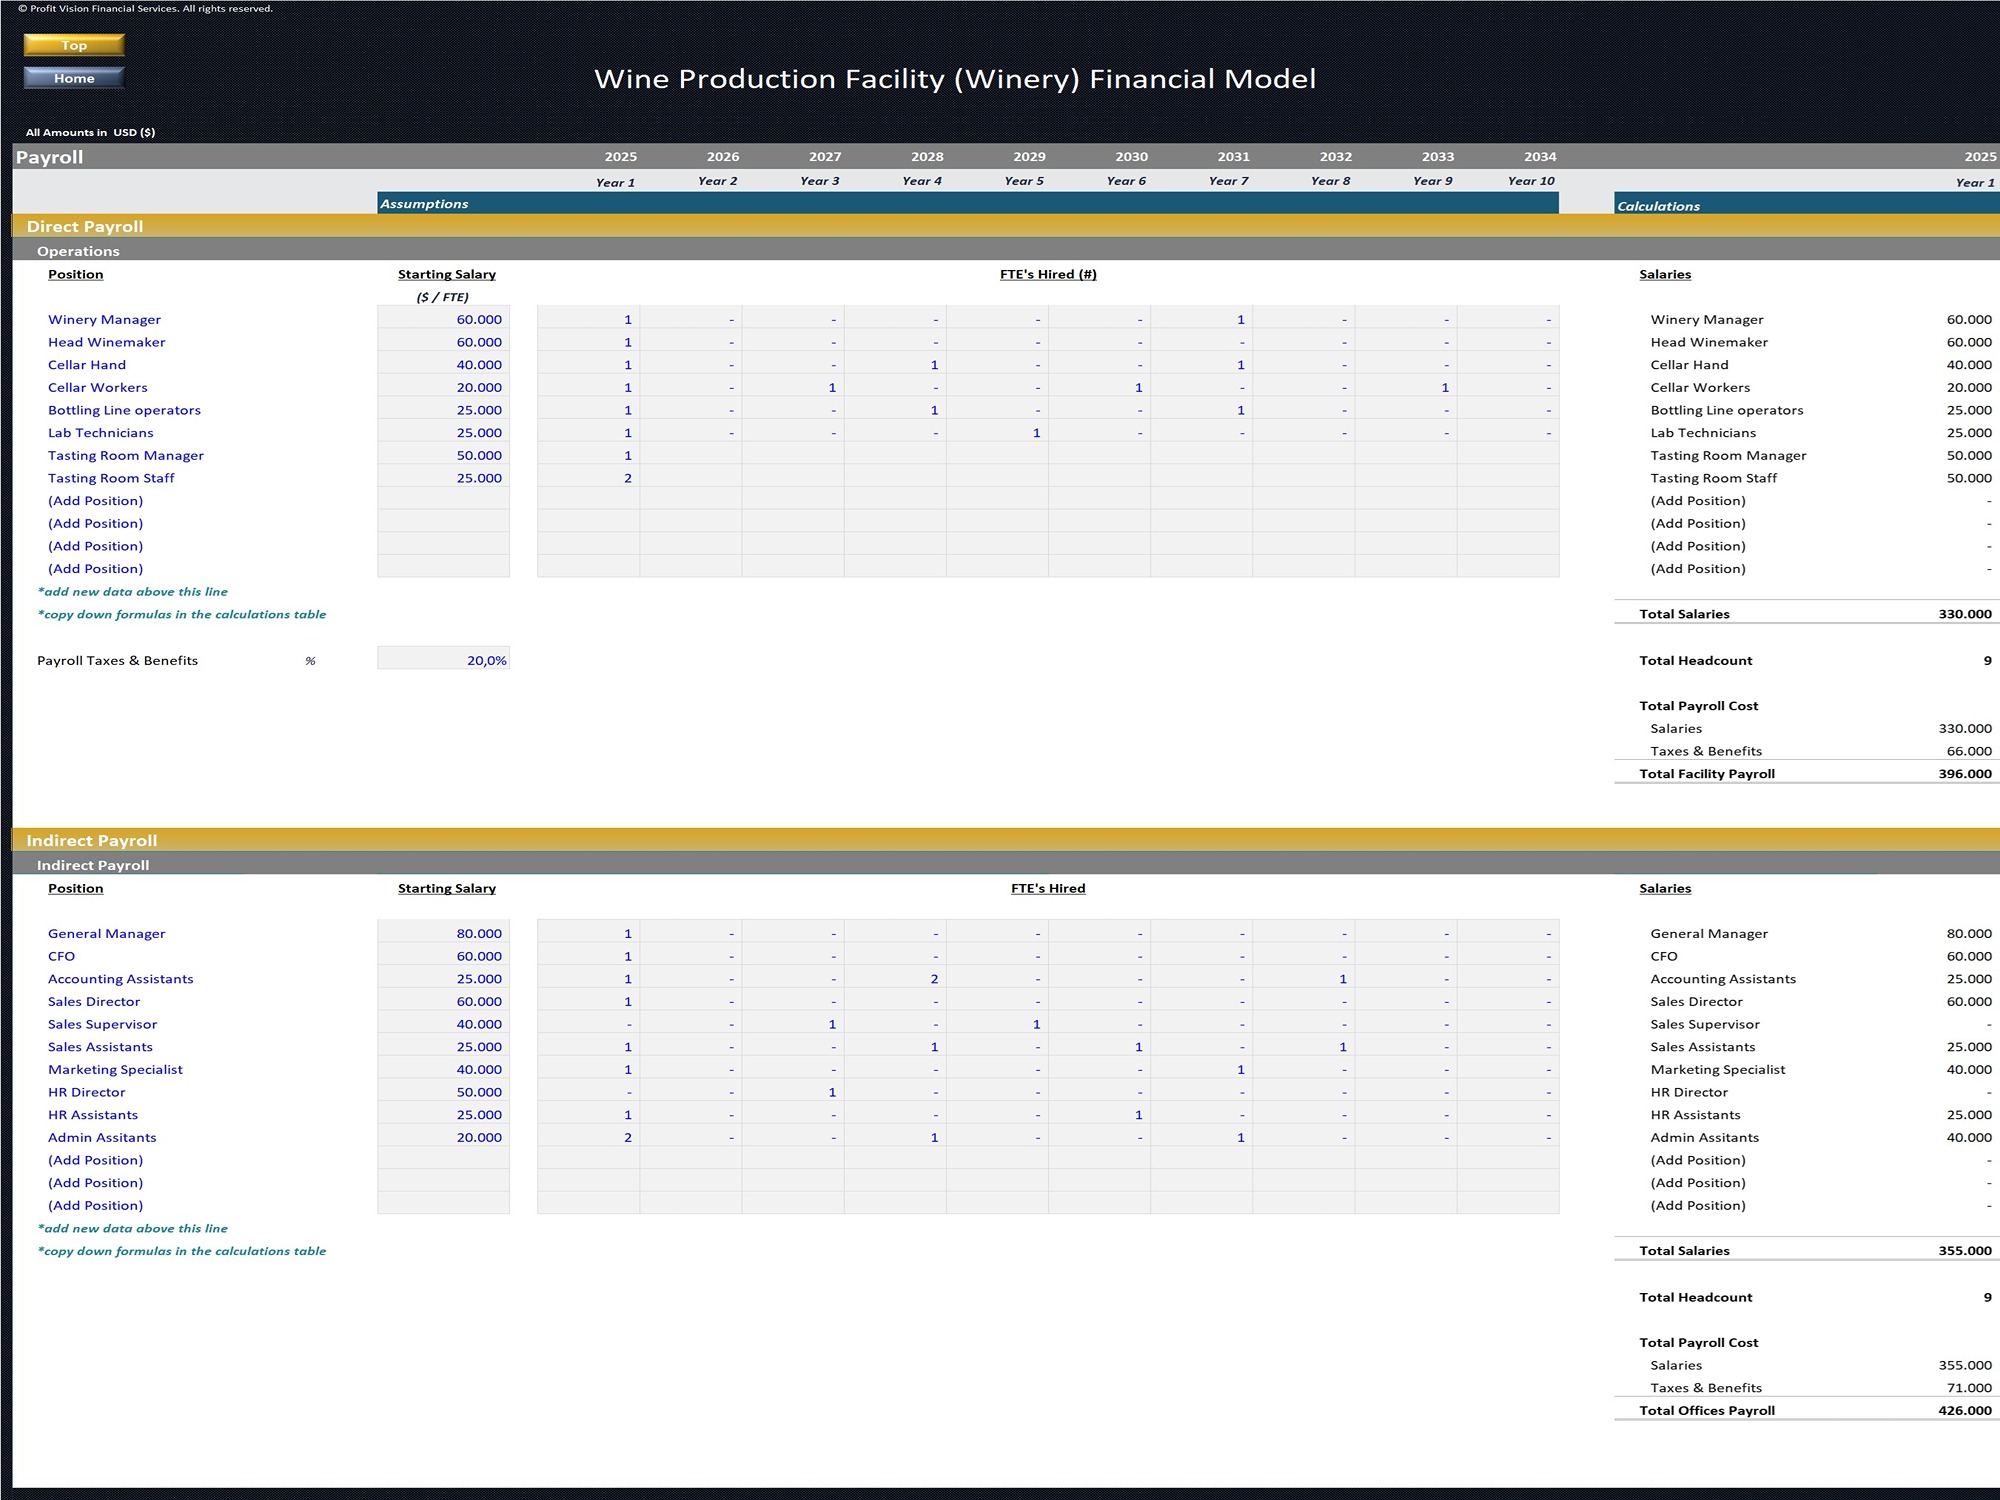Image resolution: width=2000 pixels, height=1500 pixels.
Task: Click Total Facility Payroll value 396.000
Action: tap(1964, 774)
